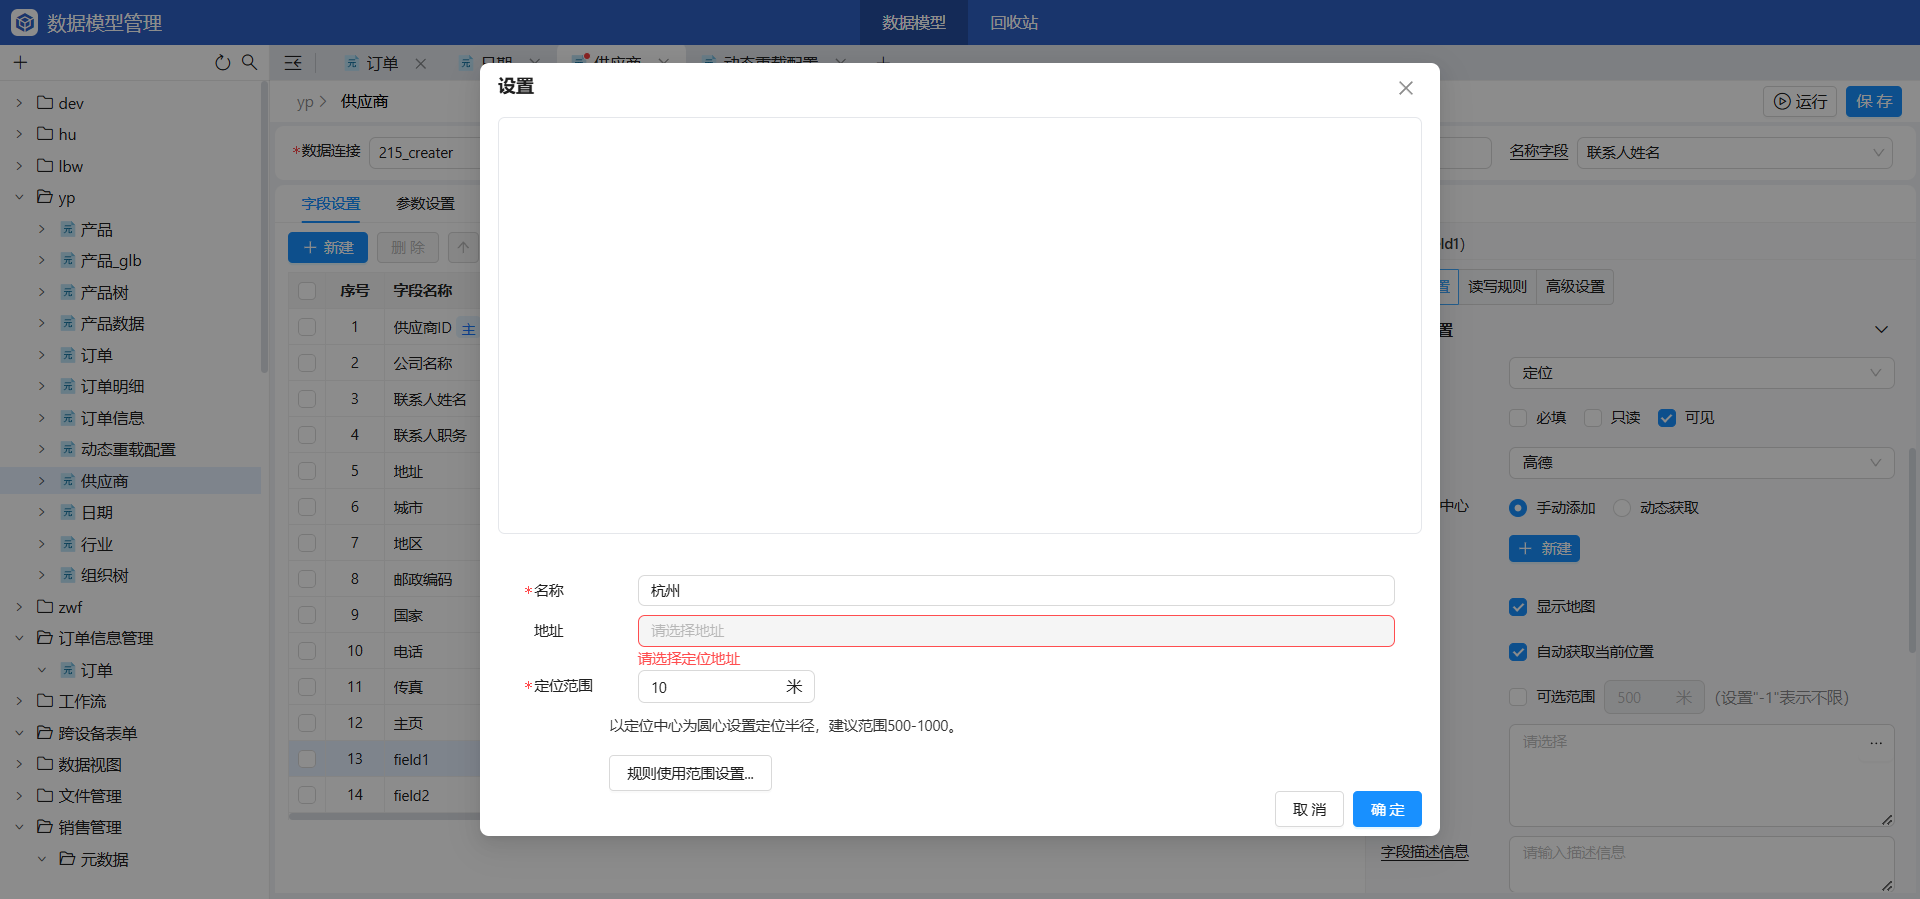
Task: Click the 数据模型管理 app logo
Action: click(x=24, y=22)
